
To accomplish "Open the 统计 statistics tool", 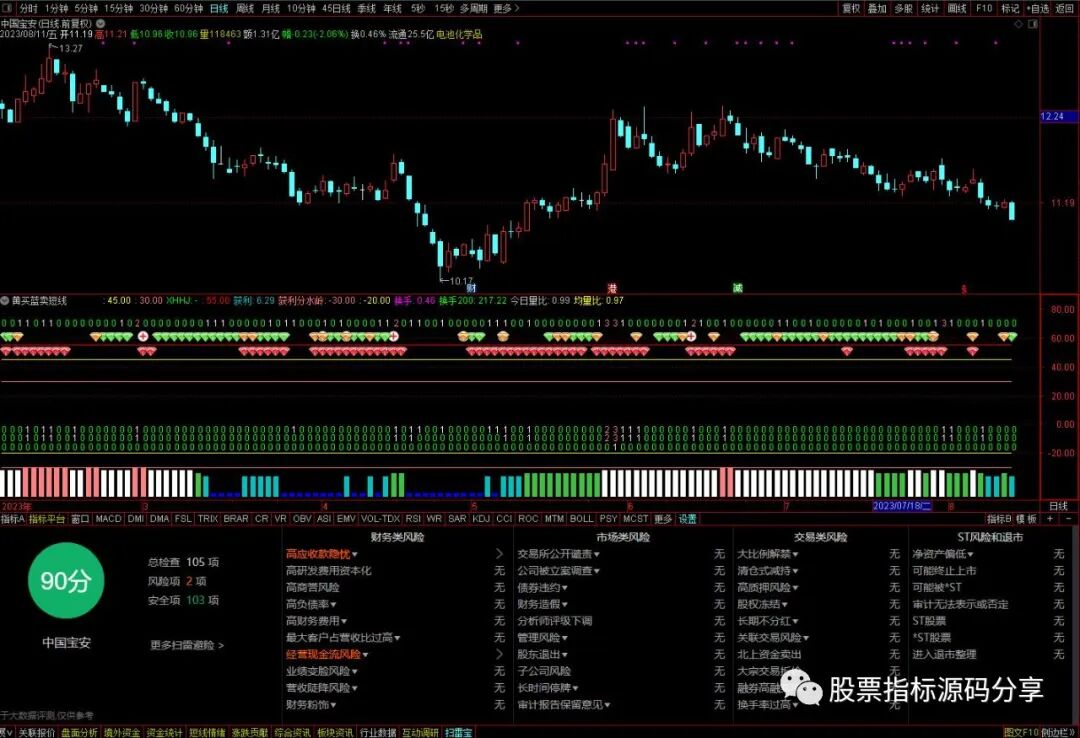I will click(x=930, y=8).
